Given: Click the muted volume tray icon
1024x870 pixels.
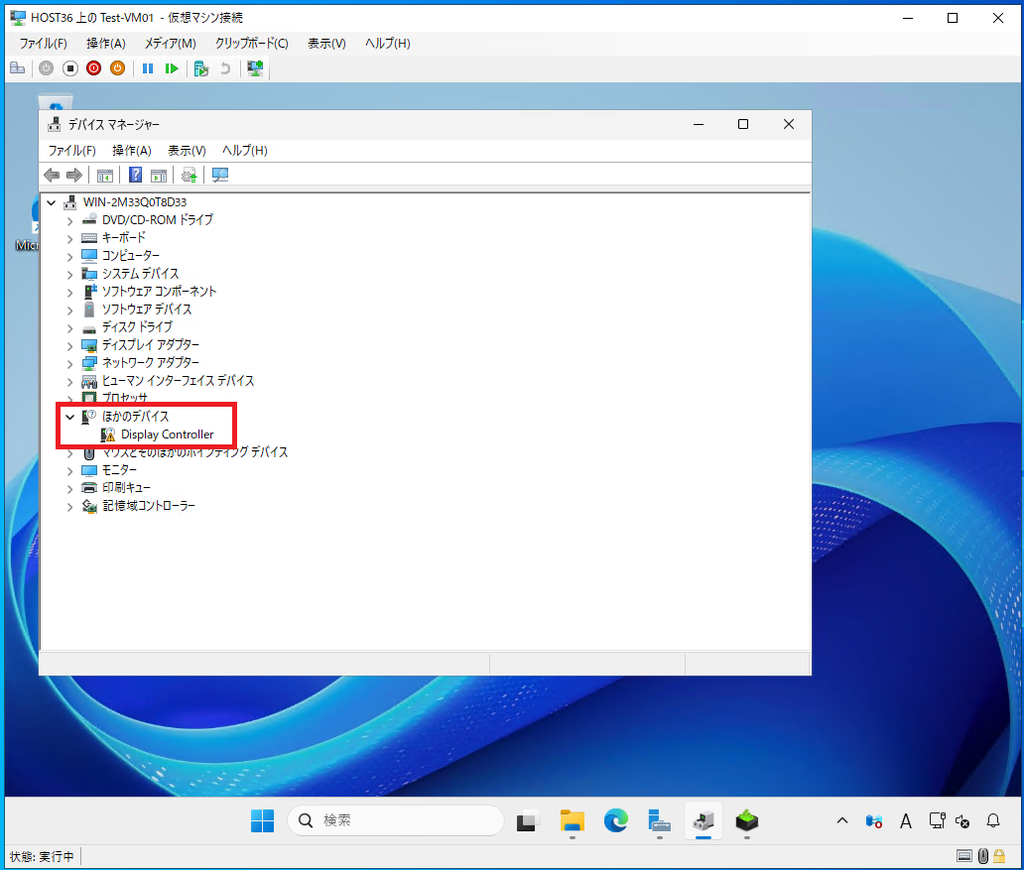Looking at the screenshot, I should 962,820.
